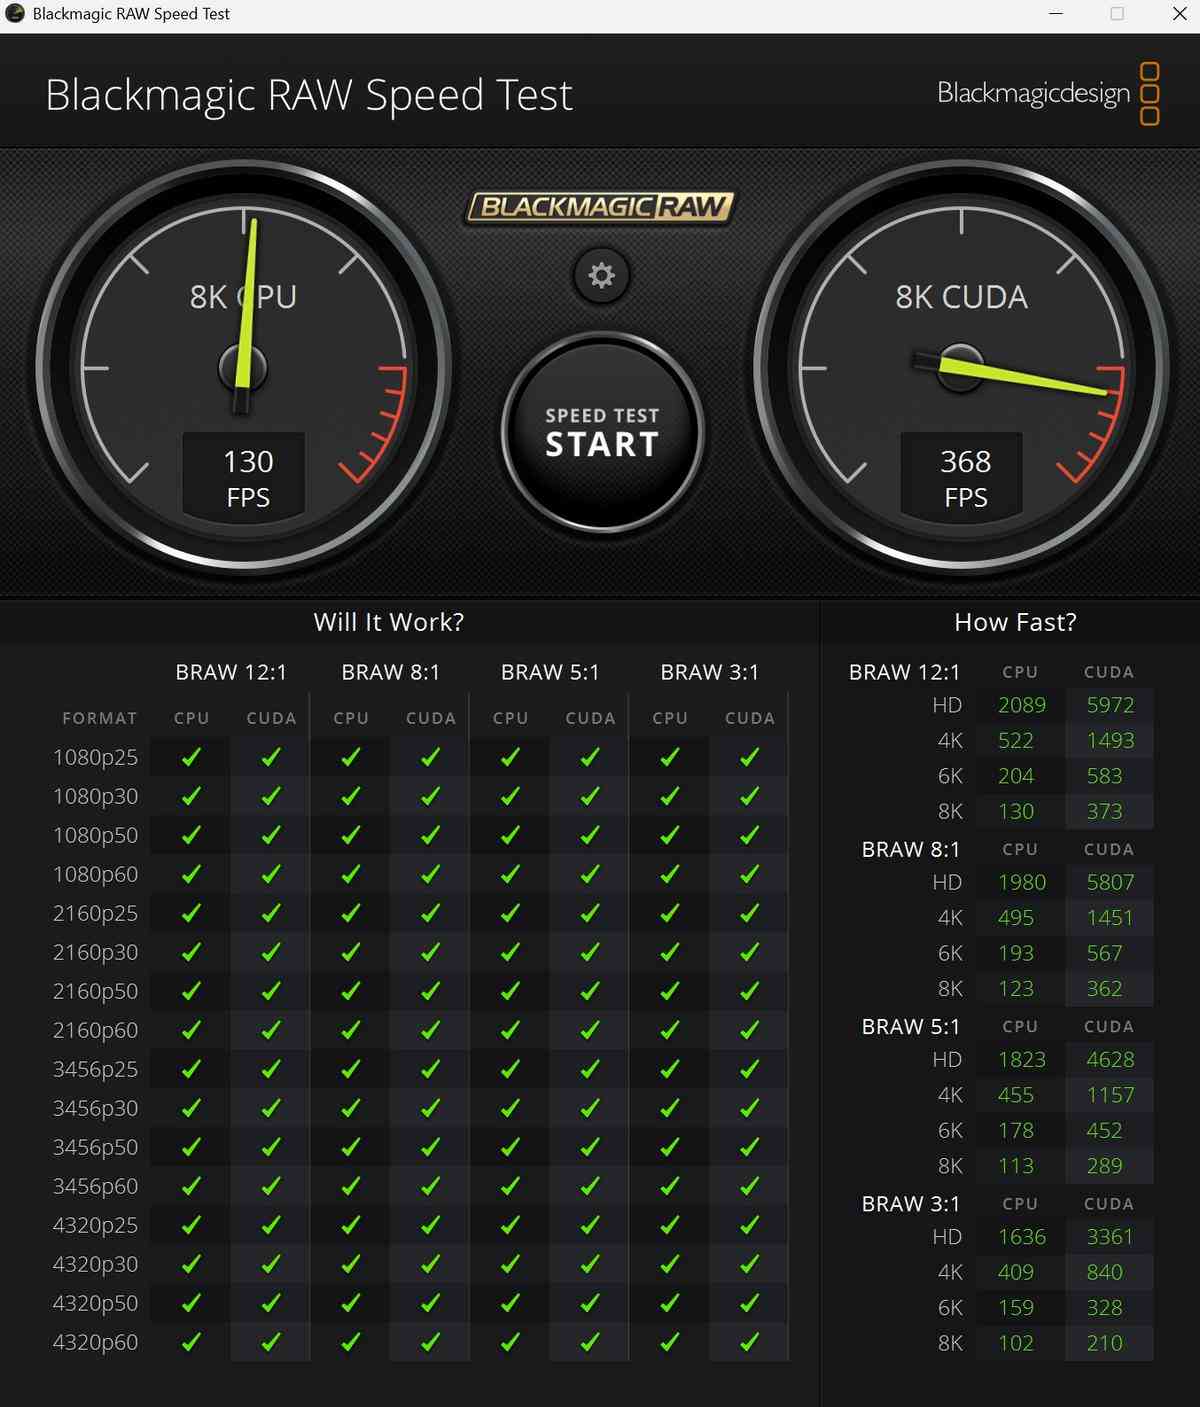
Task: Click the BRAW 8:1 column header in Will It Work
Action: [x=390, y=672]
